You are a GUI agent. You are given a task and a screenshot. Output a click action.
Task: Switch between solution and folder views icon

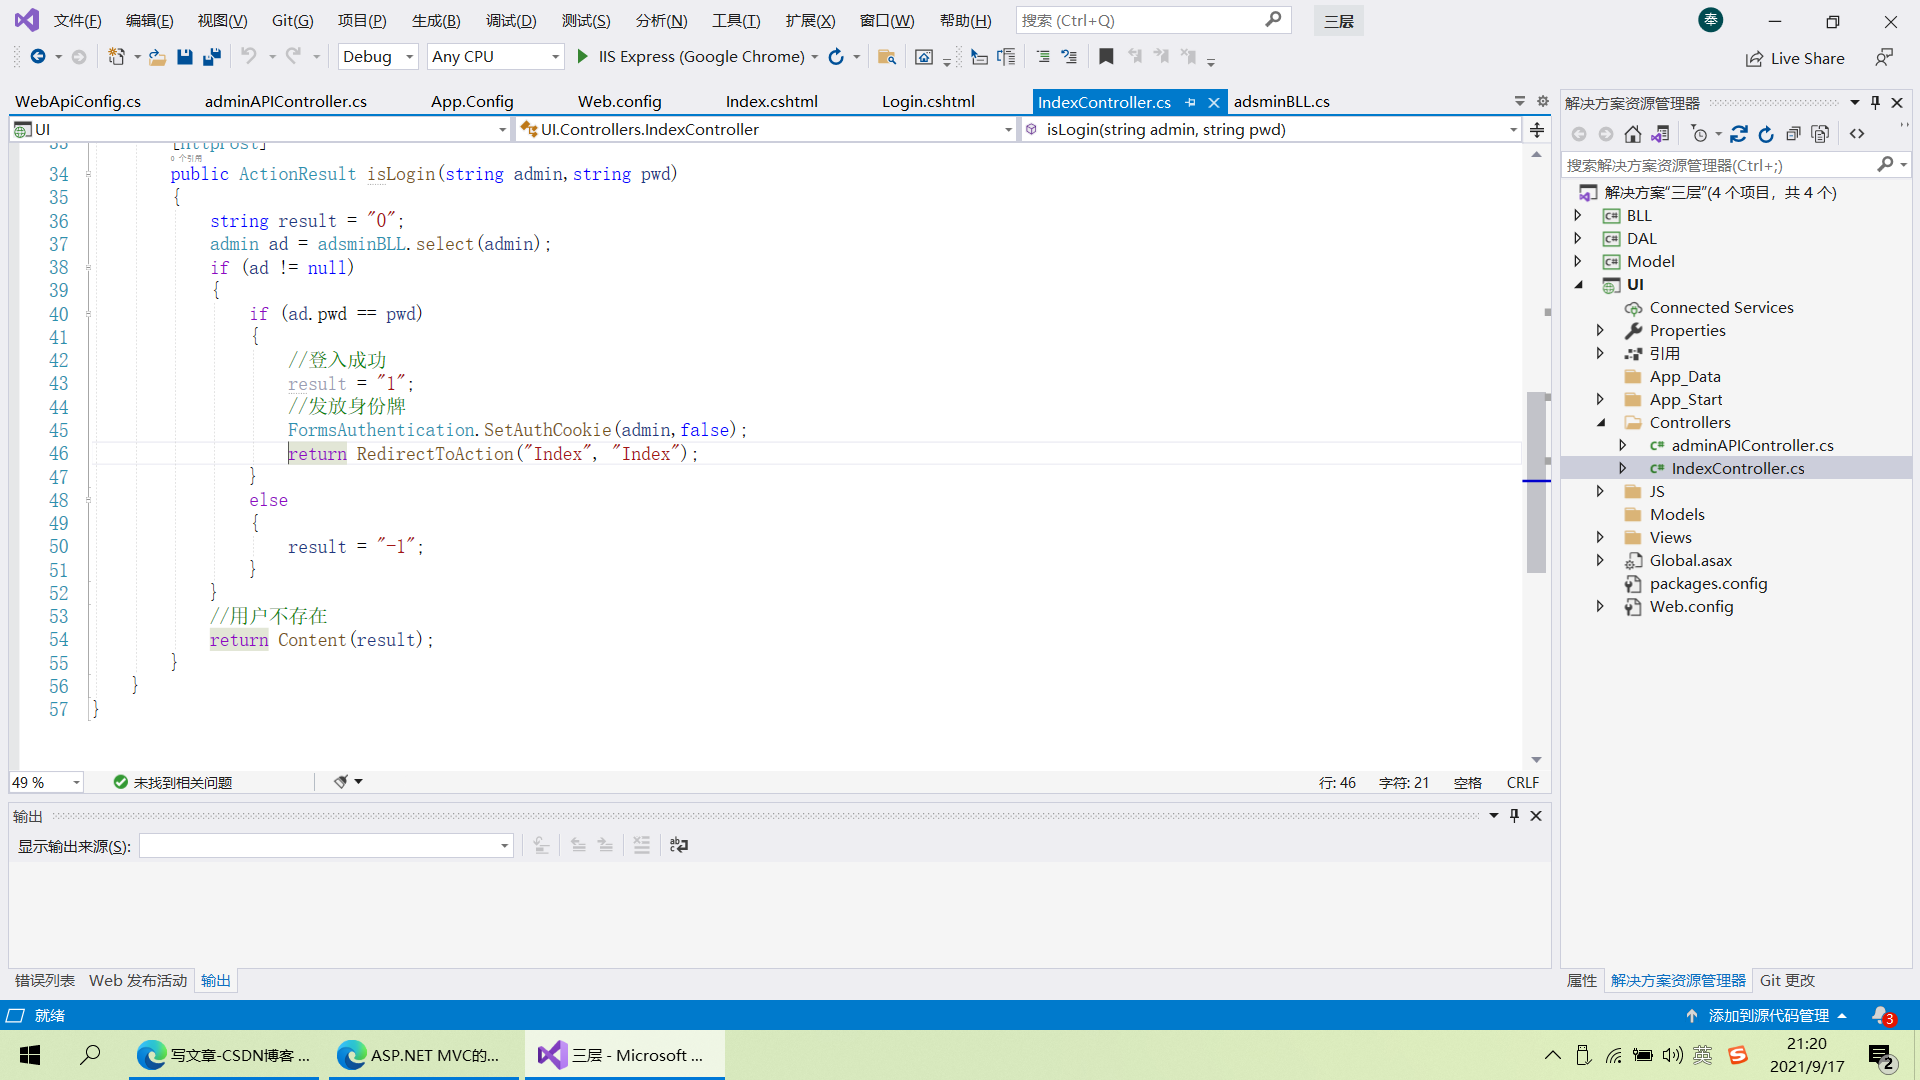1660,134
